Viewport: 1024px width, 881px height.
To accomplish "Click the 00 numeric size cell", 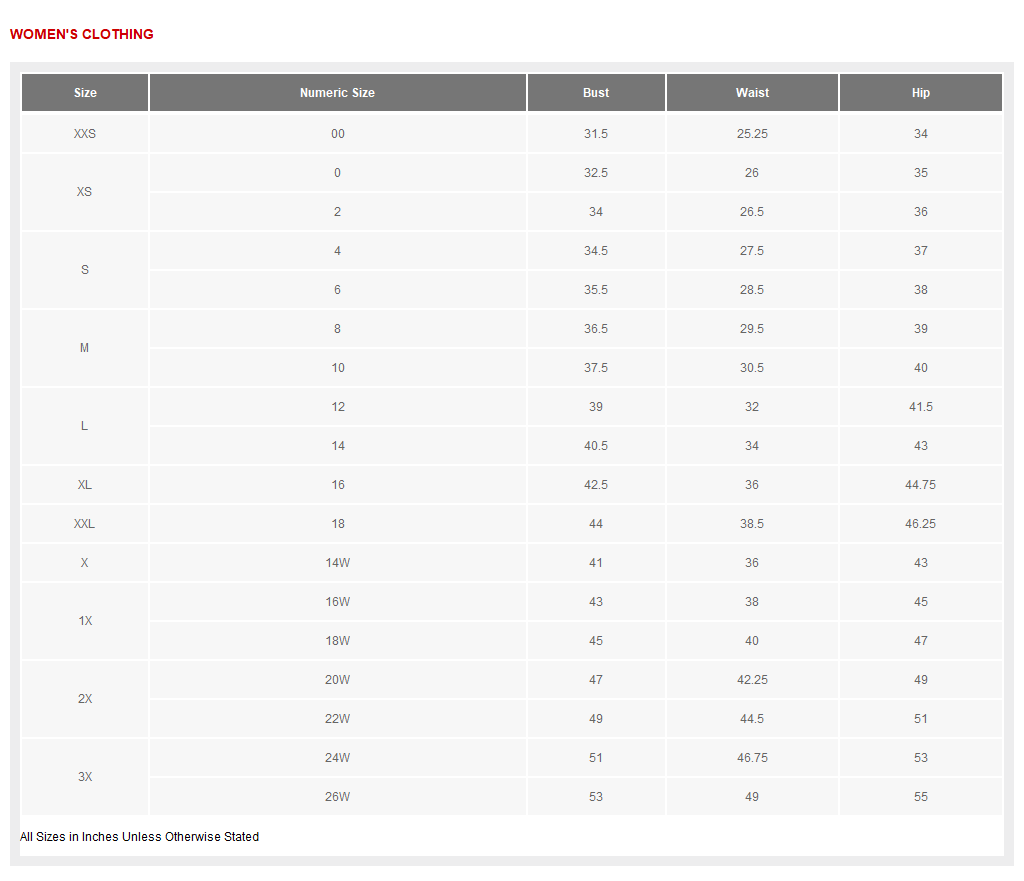I will click(337, 134).
